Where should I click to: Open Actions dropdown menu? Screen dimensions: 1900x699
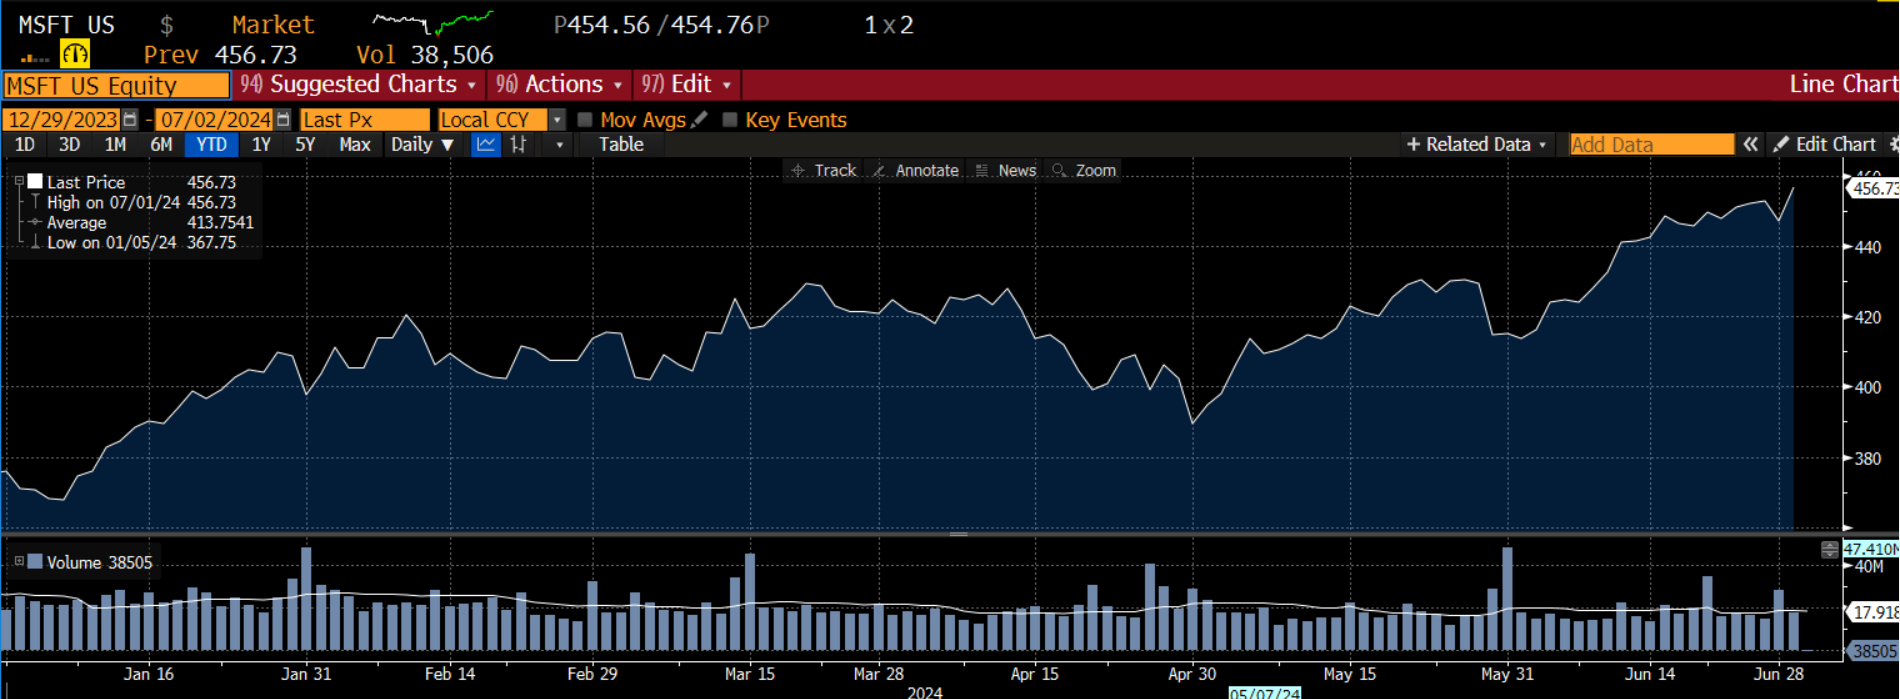click(x=559, y=85)
